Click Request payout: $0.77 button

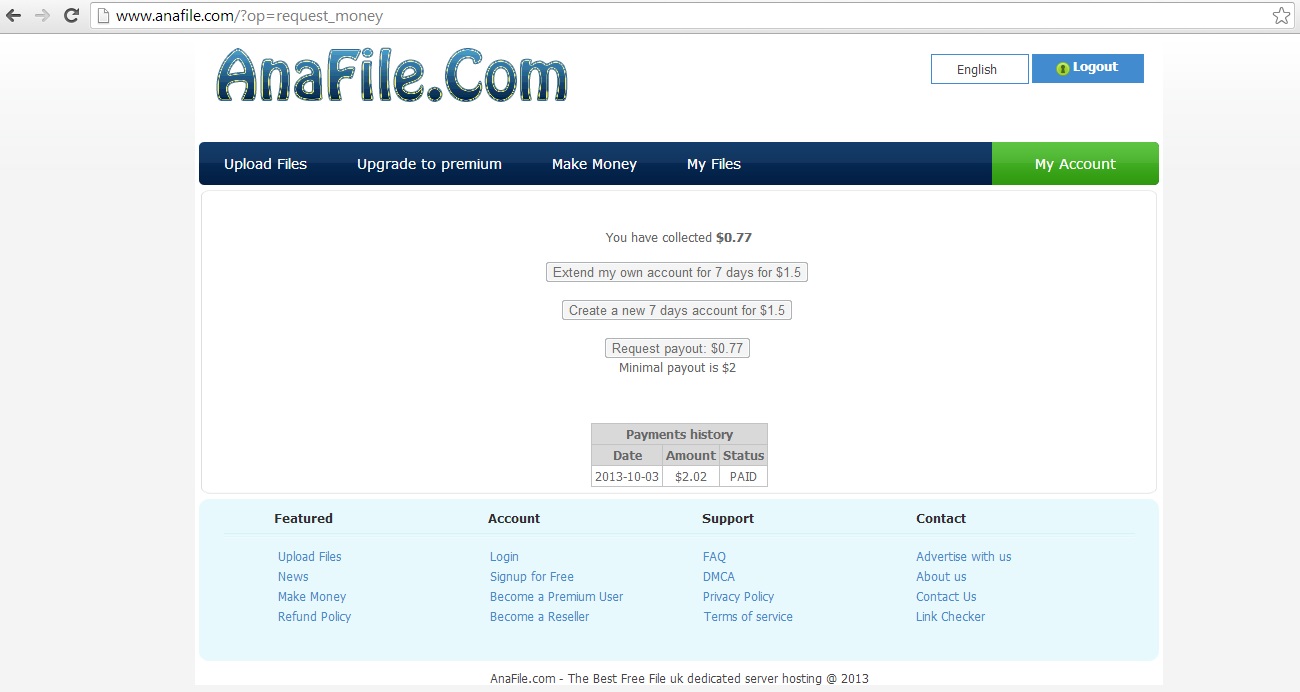pyautogui.click(x=677, y=348)
